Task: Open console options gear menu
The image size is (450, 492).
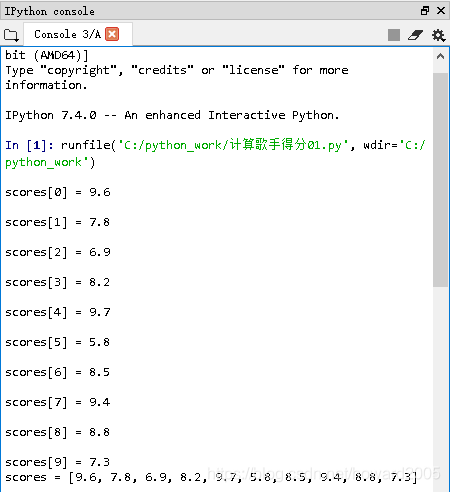Action: (438, 35)
